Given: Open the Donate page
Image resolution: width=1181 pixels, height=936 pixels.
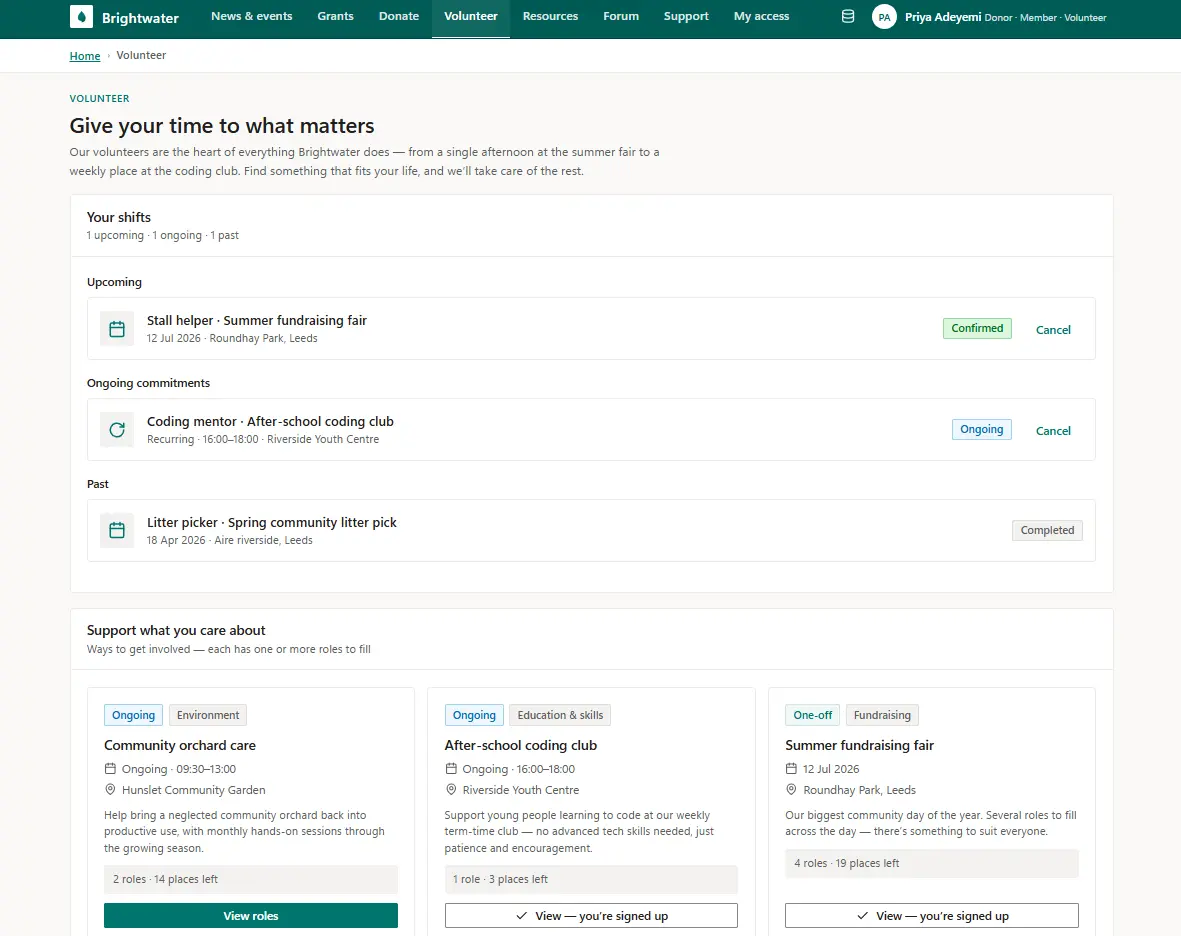Looking at the screenshot, I should click(x=398, y=17).
